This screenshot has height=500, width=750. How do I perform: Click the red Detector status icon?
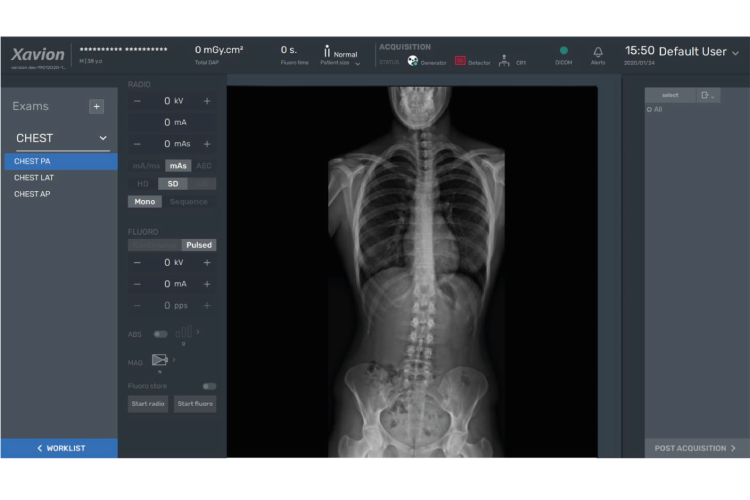[x=460, y=61]
